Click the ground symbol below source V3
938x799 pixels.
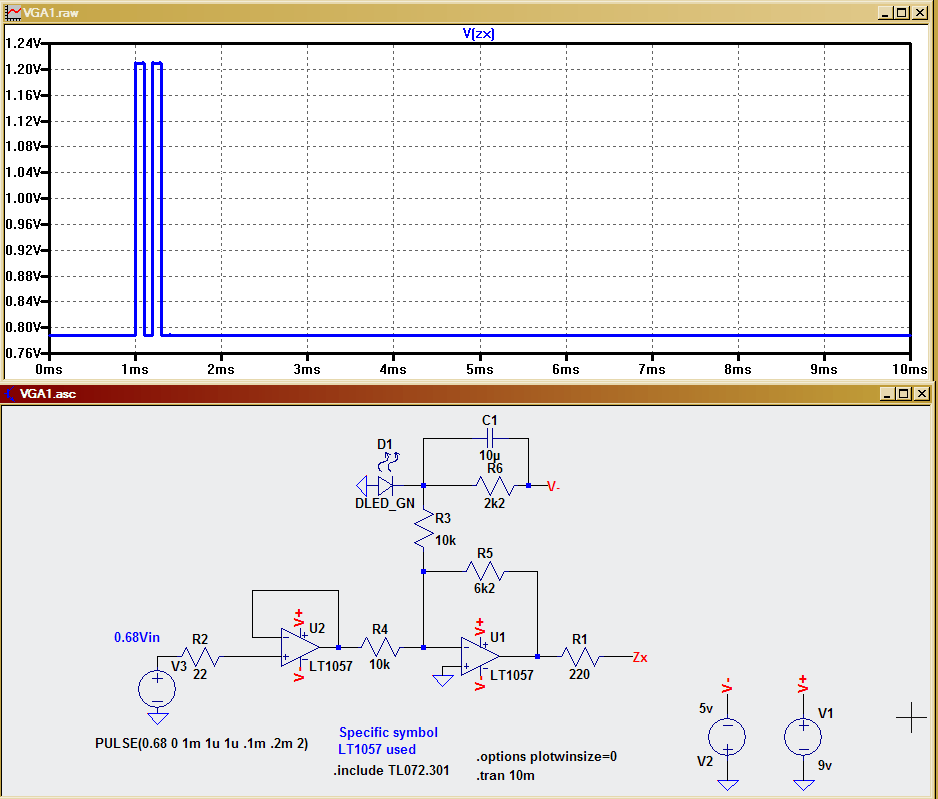157,718
